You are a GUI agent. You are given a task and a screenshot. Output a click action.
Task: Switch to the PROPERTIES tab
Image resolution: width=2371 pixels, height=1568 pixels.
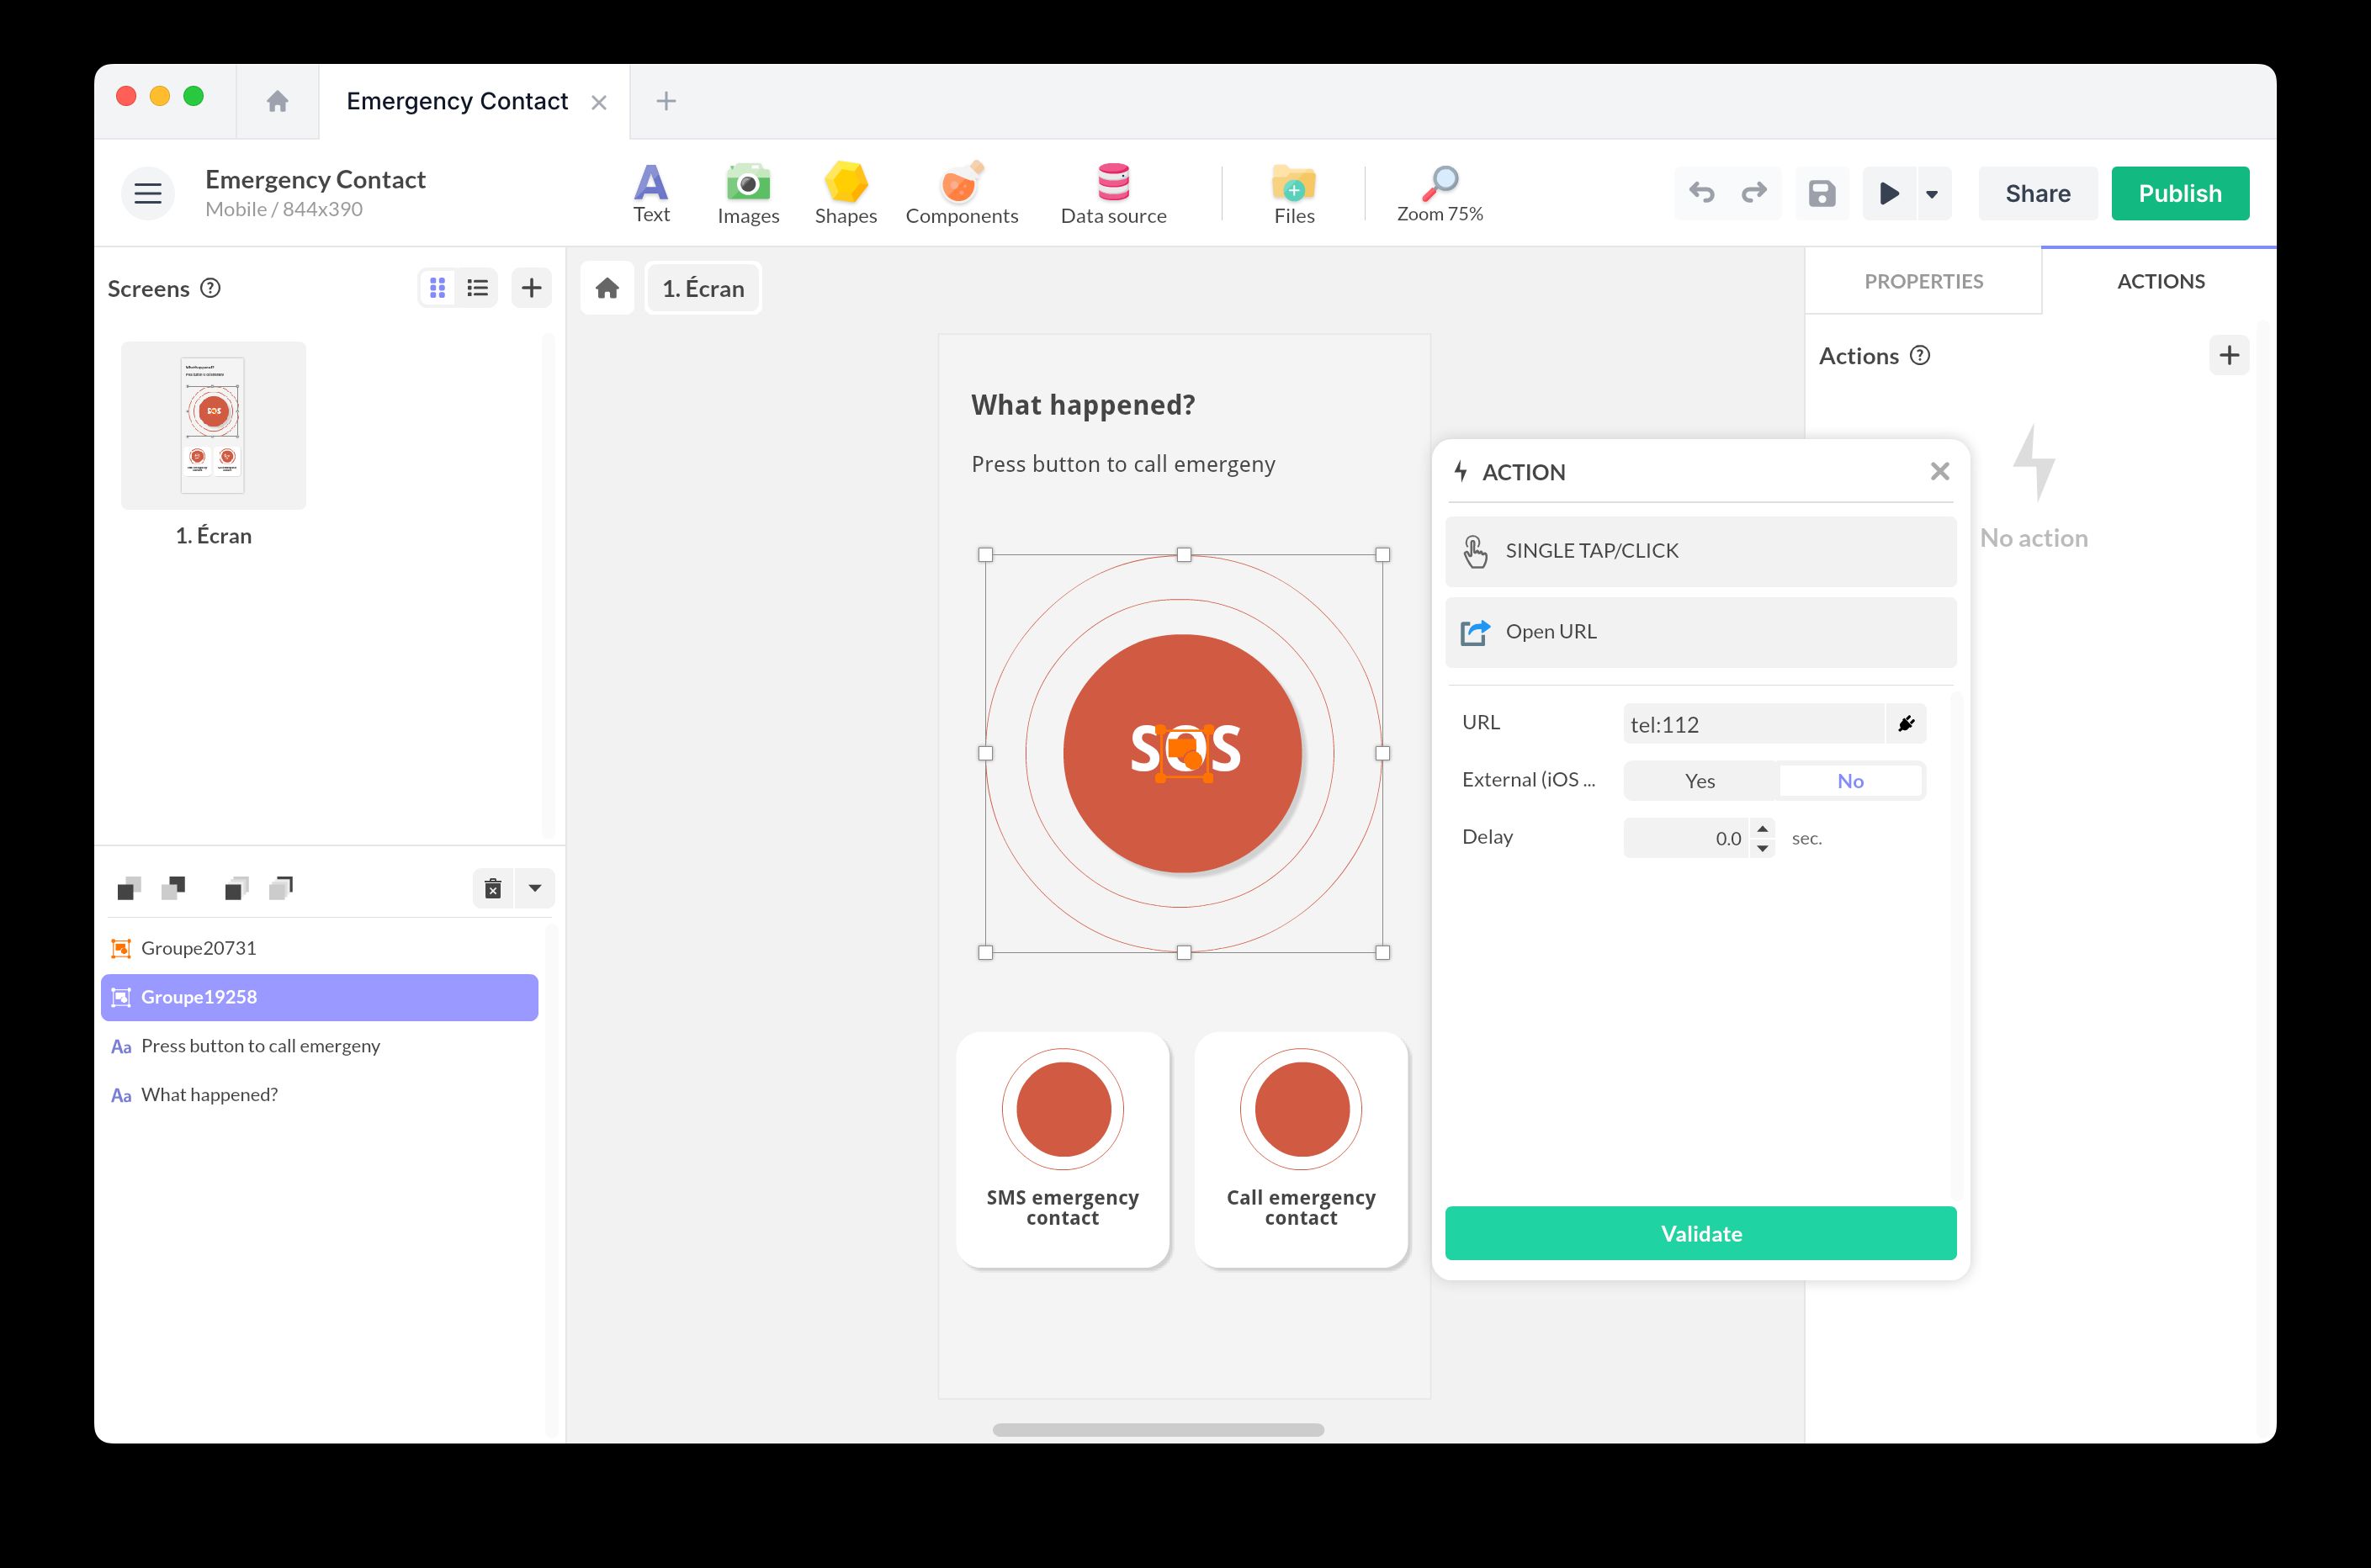click(x=1922, y=281)
